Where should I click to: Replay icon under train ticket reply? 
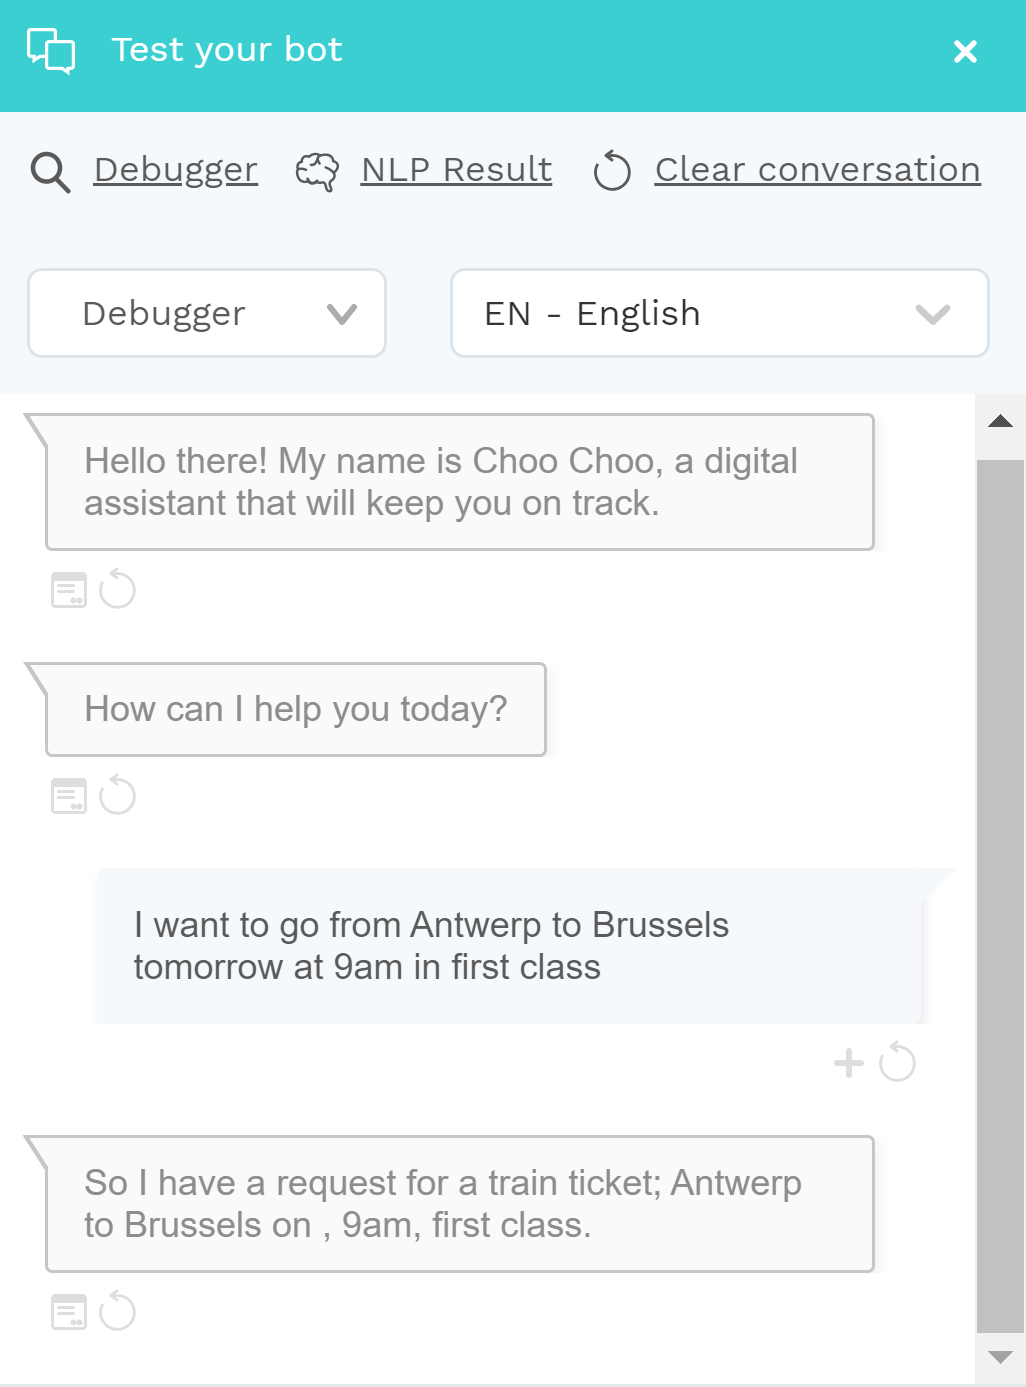(x=117, y=1311)
